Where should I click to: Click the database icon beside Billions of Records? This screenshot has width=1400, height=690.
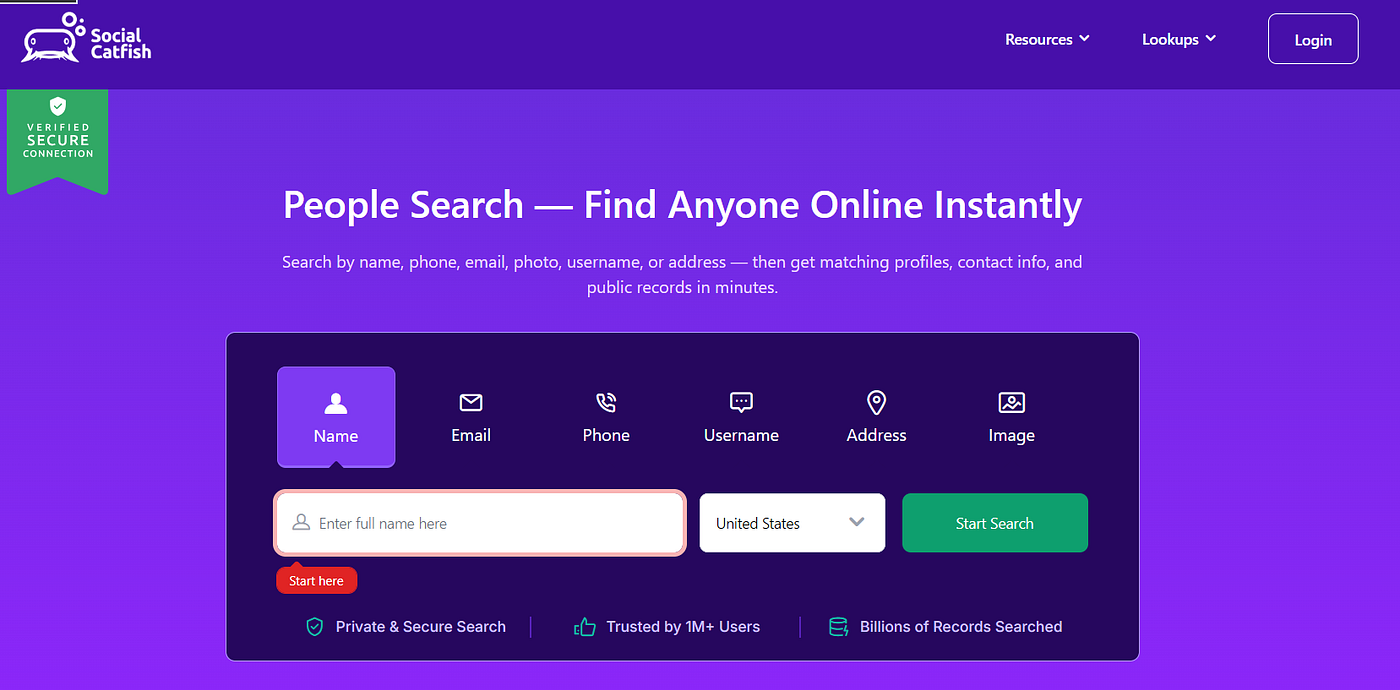click(838, 627)
